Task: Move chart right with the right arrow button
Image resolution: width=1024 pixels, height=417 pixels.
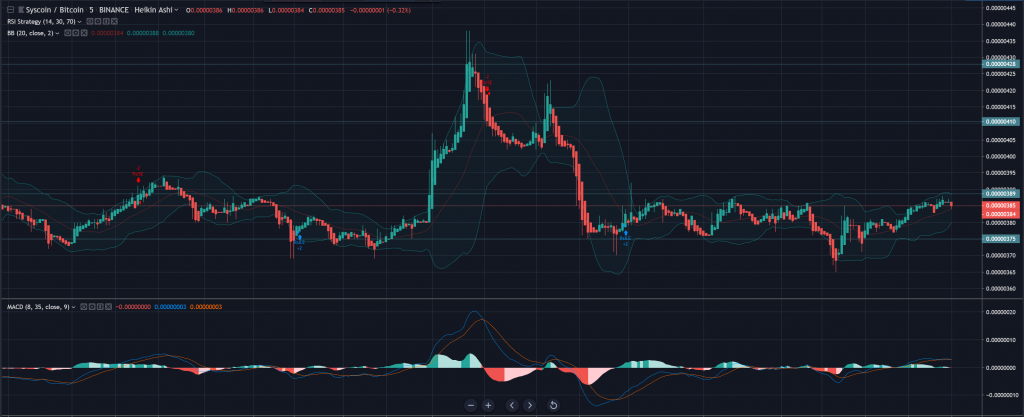Action: coord(530,405)
